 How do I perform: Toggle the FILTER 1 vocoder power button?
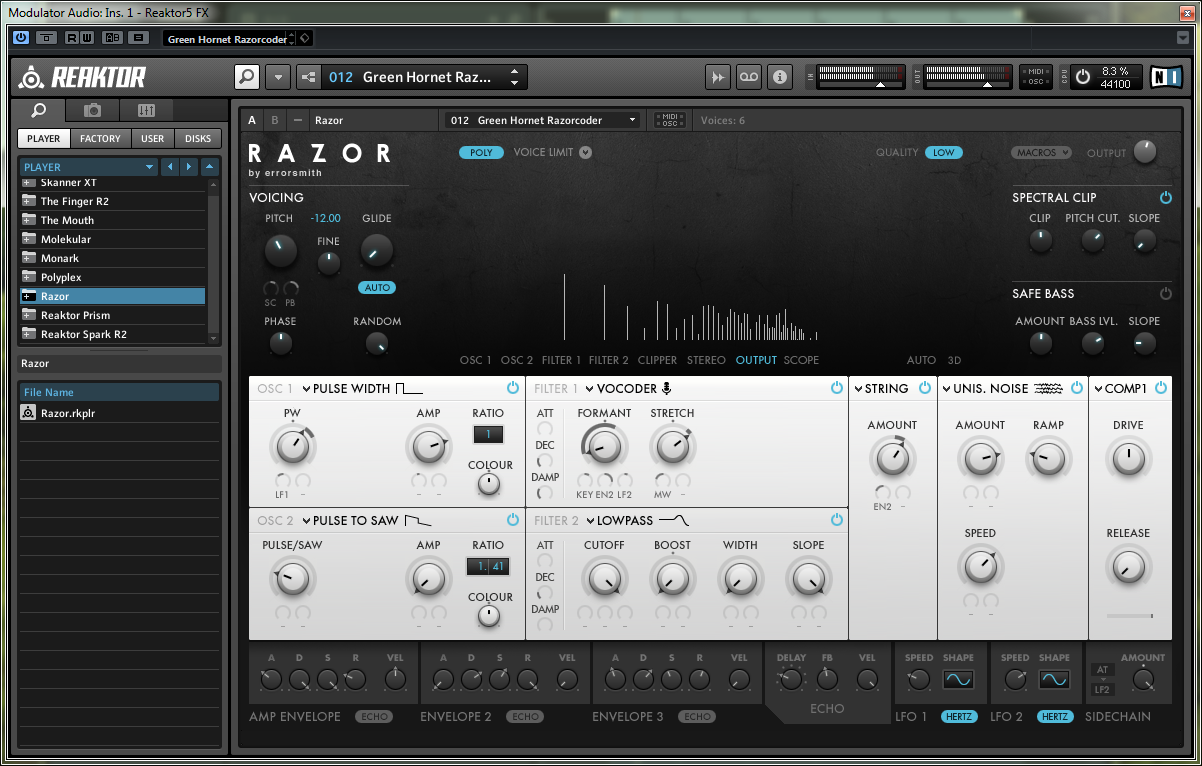[x=837, y=388]
